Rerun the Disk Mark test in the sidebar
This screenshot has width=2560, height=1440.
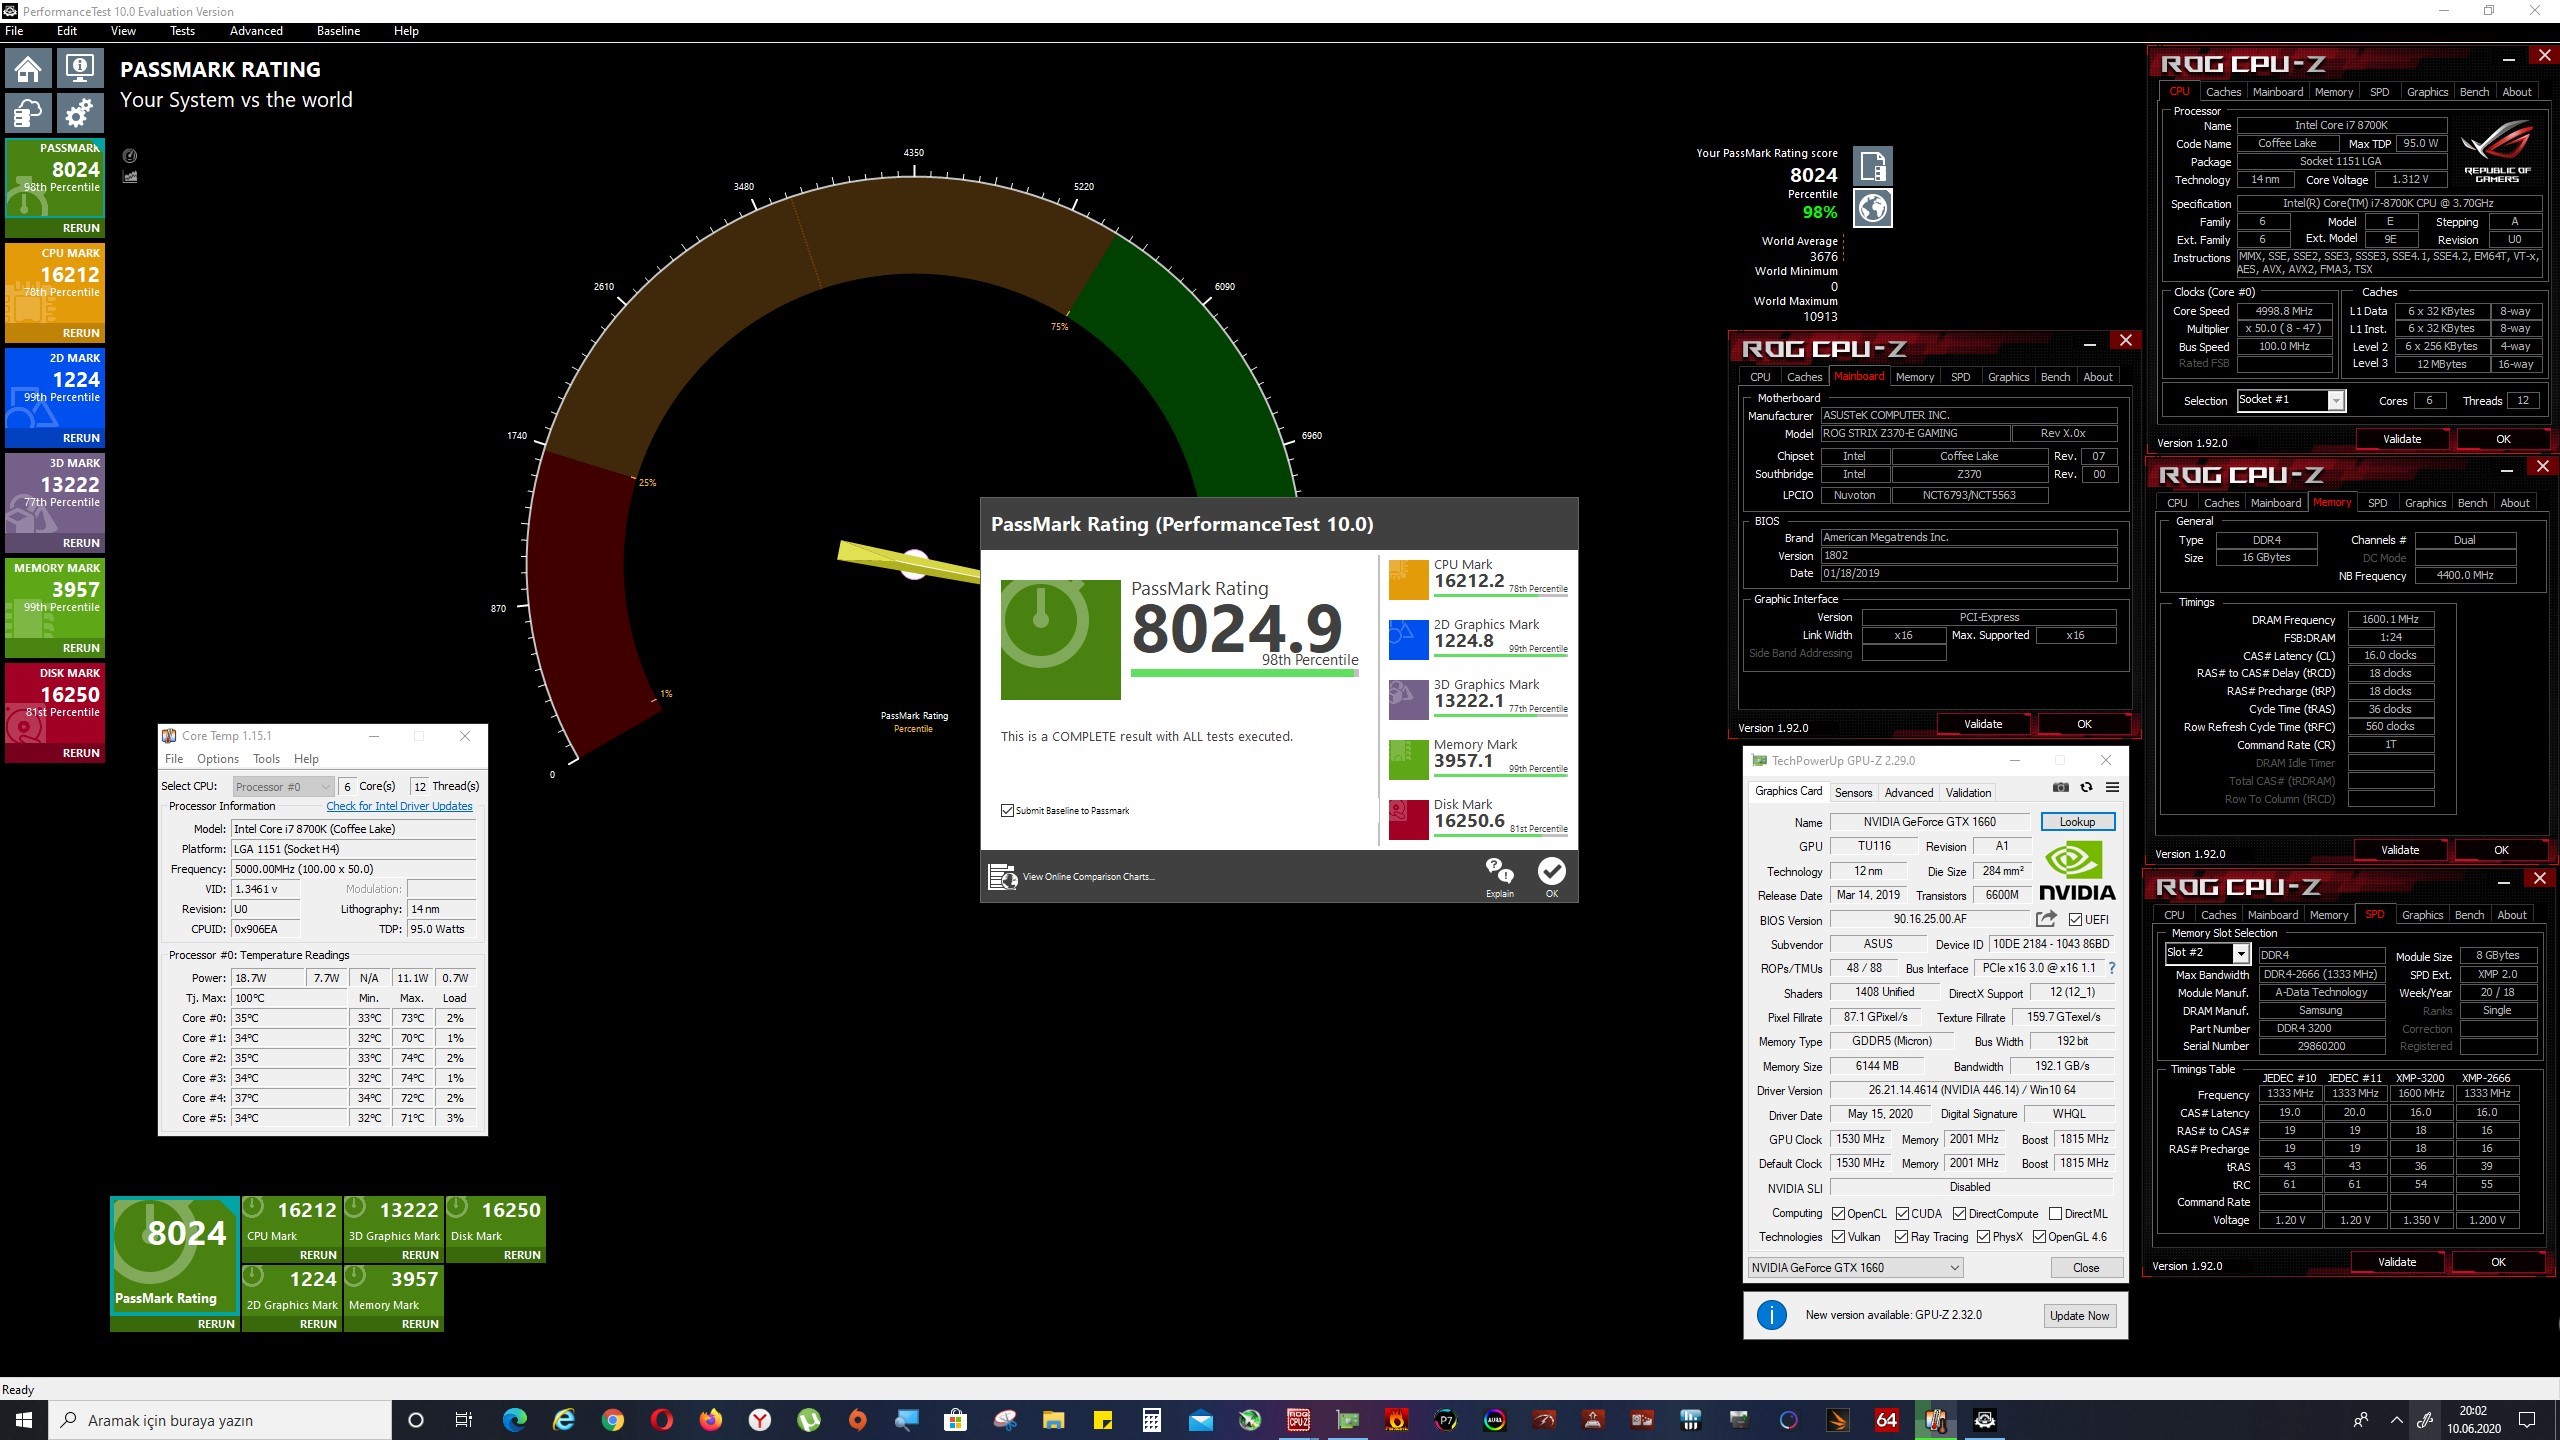click(81, 753)
